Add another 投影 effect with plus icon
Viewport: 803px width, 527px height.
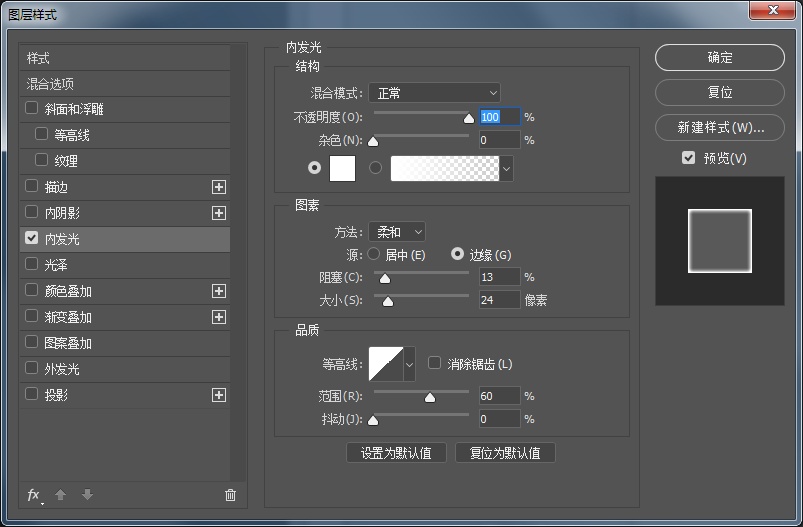[x=219, y=395]
